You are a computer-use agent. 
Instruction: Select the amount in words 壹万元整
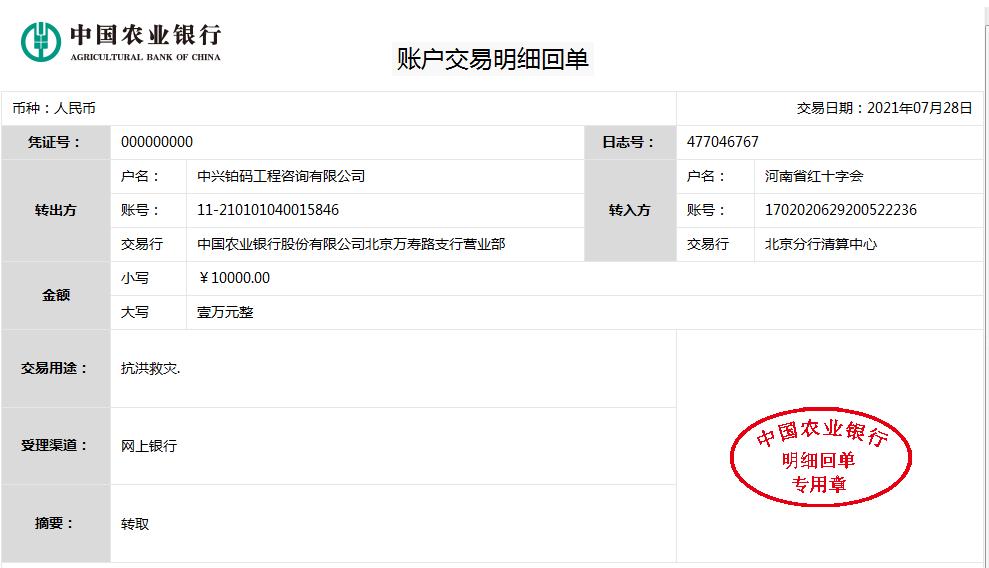coord(225,313)
